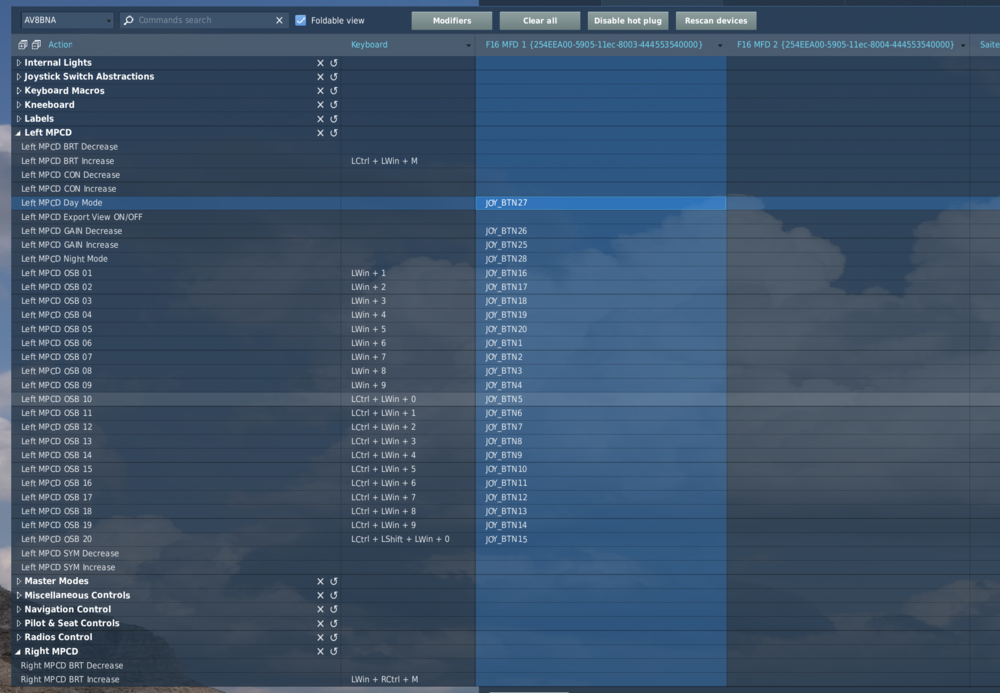Expand the Keyboard Macros category

[18, 91]
